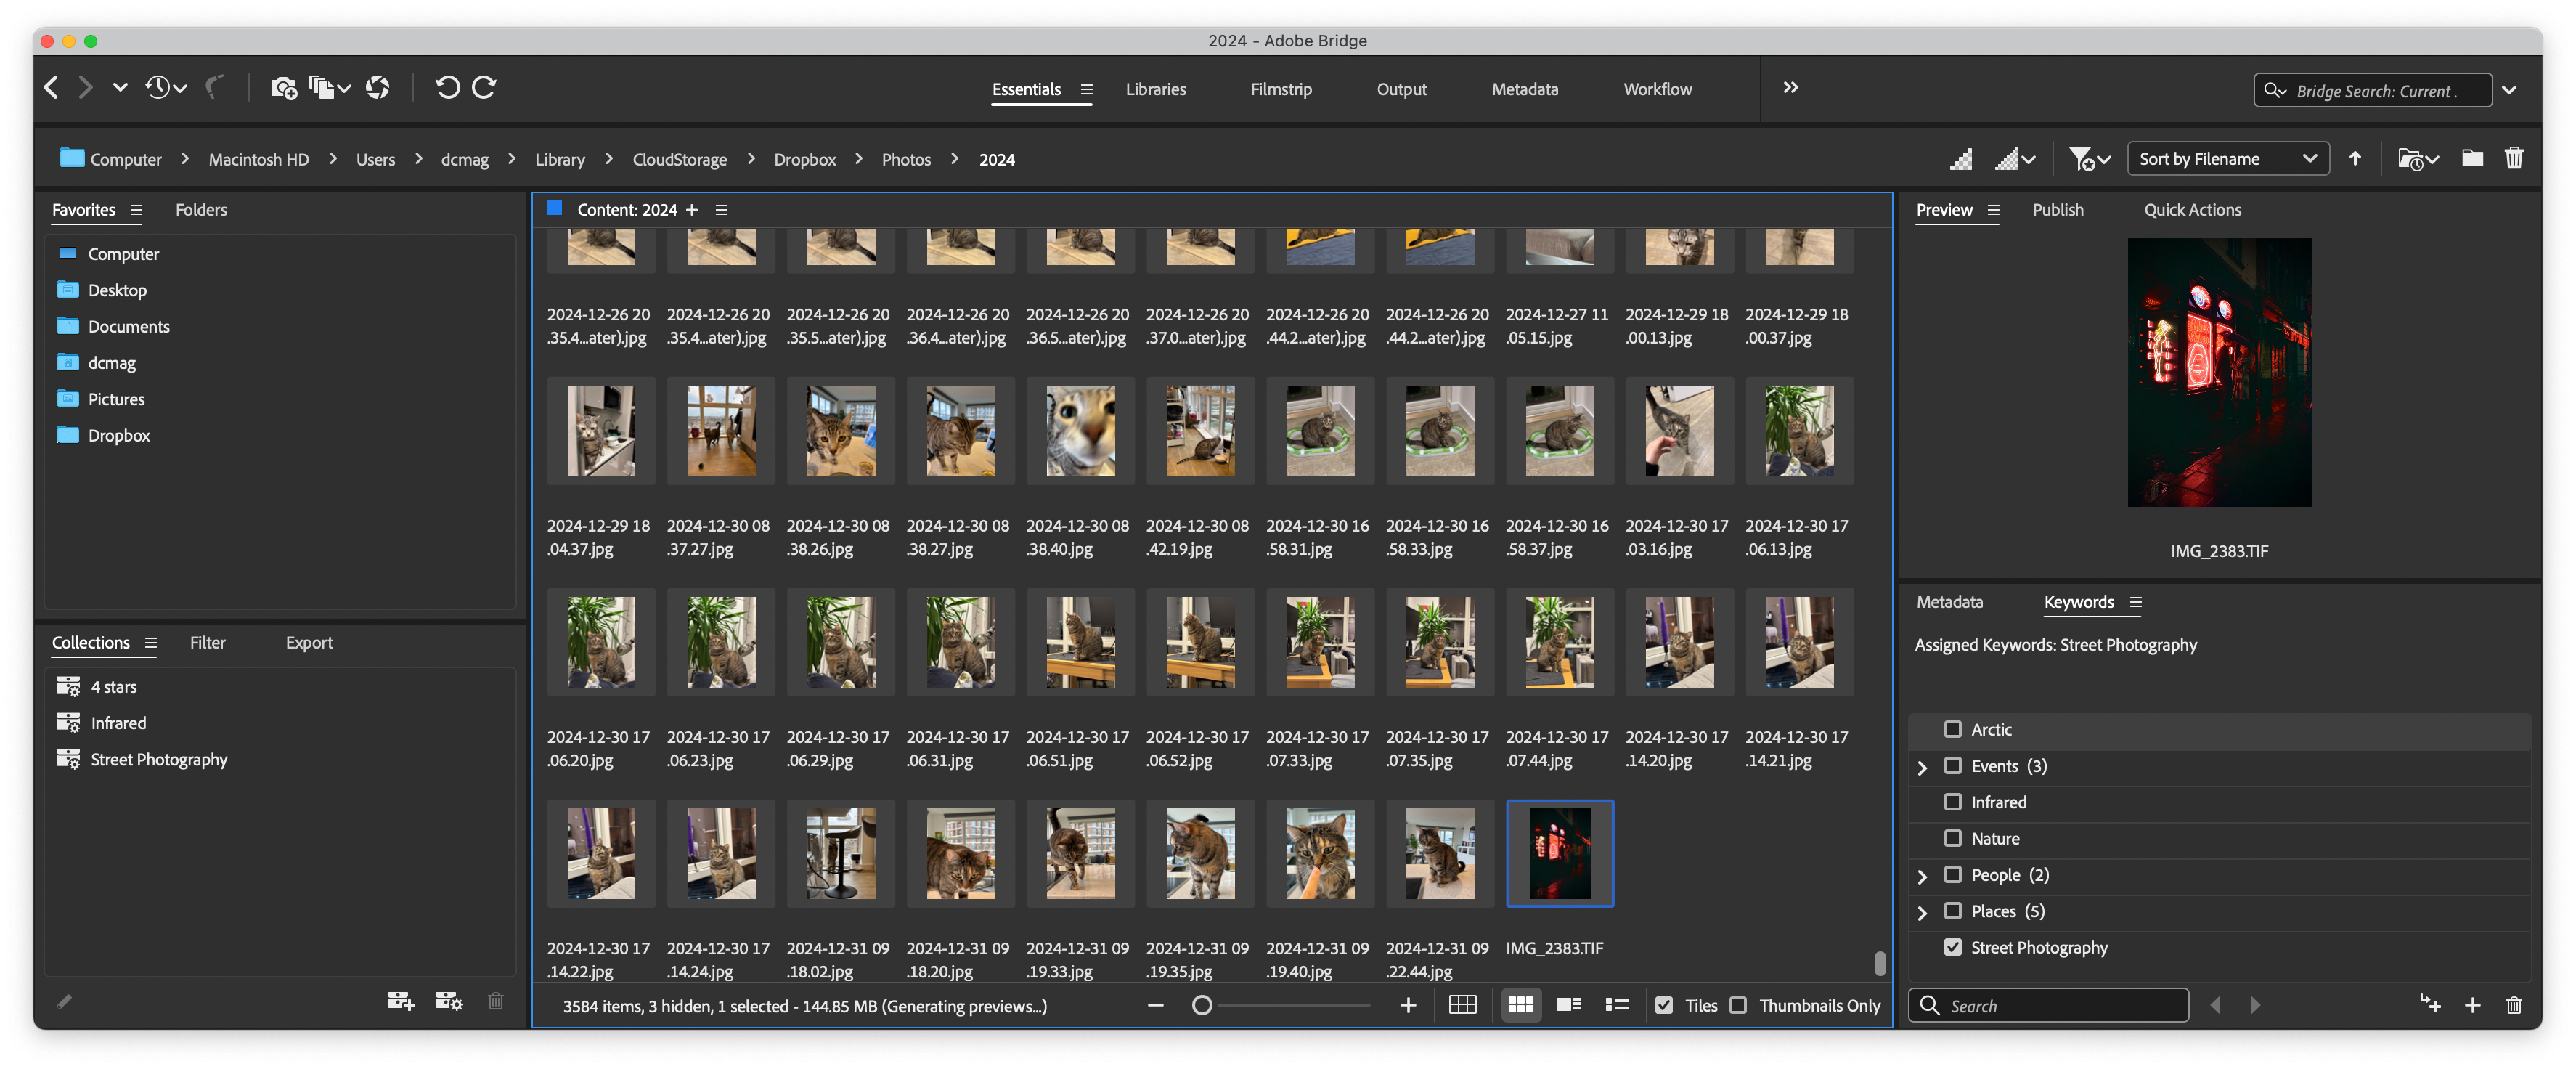Click the Create new folder icon
Image resolution: width=2576 pixels, height=1069 pixels.
[x=2472, y=158]
